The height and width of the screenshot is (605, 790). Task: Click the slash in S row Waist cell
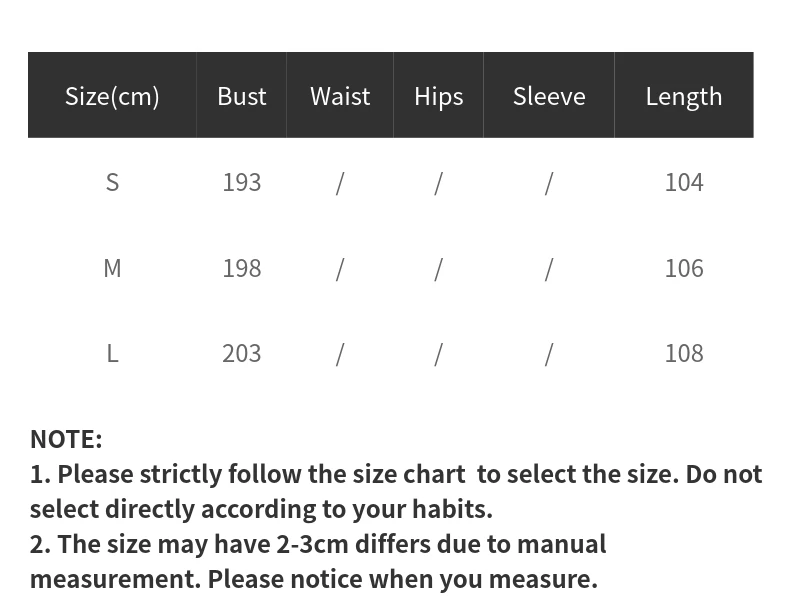(340, 183)
